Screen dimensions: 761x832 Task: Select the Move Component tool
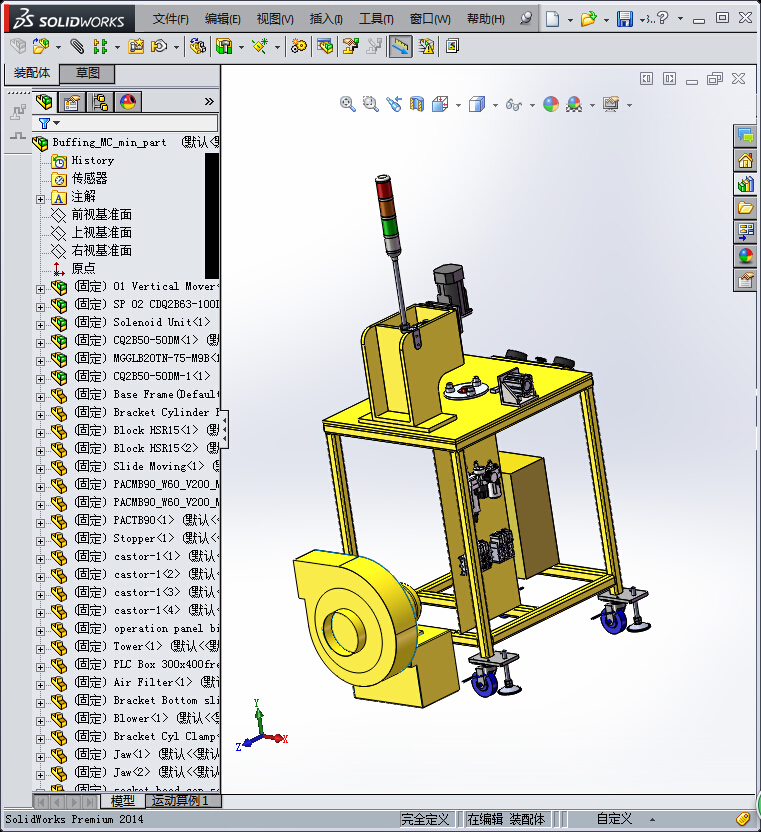[x=159, y=46]
